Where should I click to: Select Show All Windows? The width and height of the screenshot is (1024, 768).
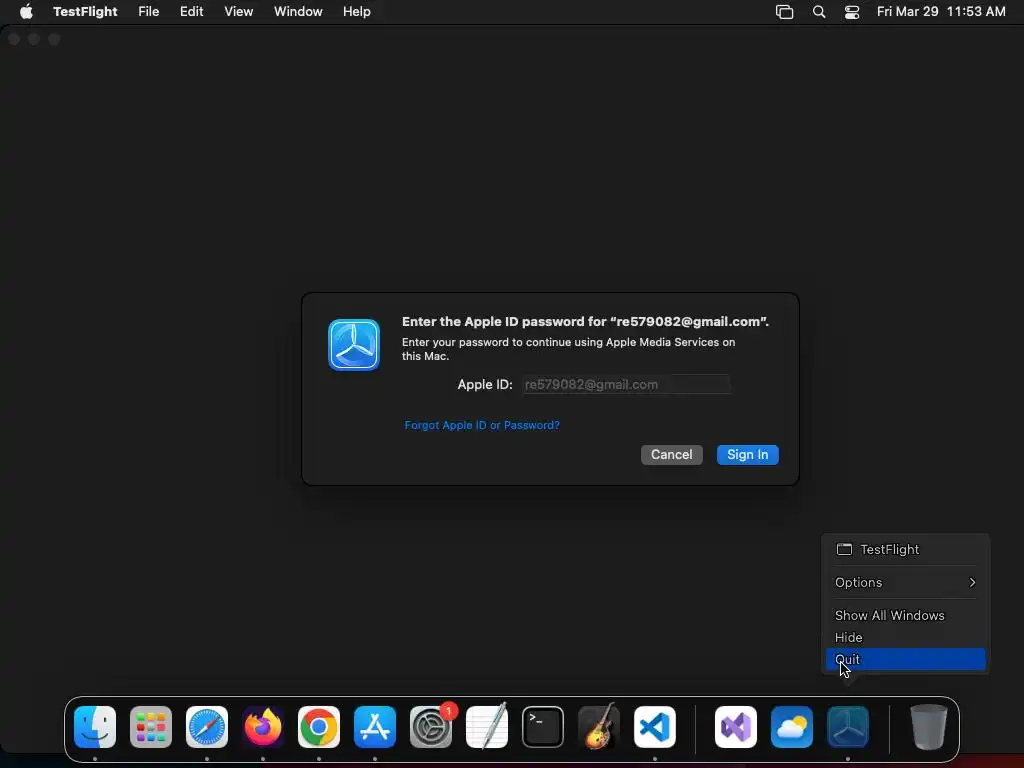906,615
